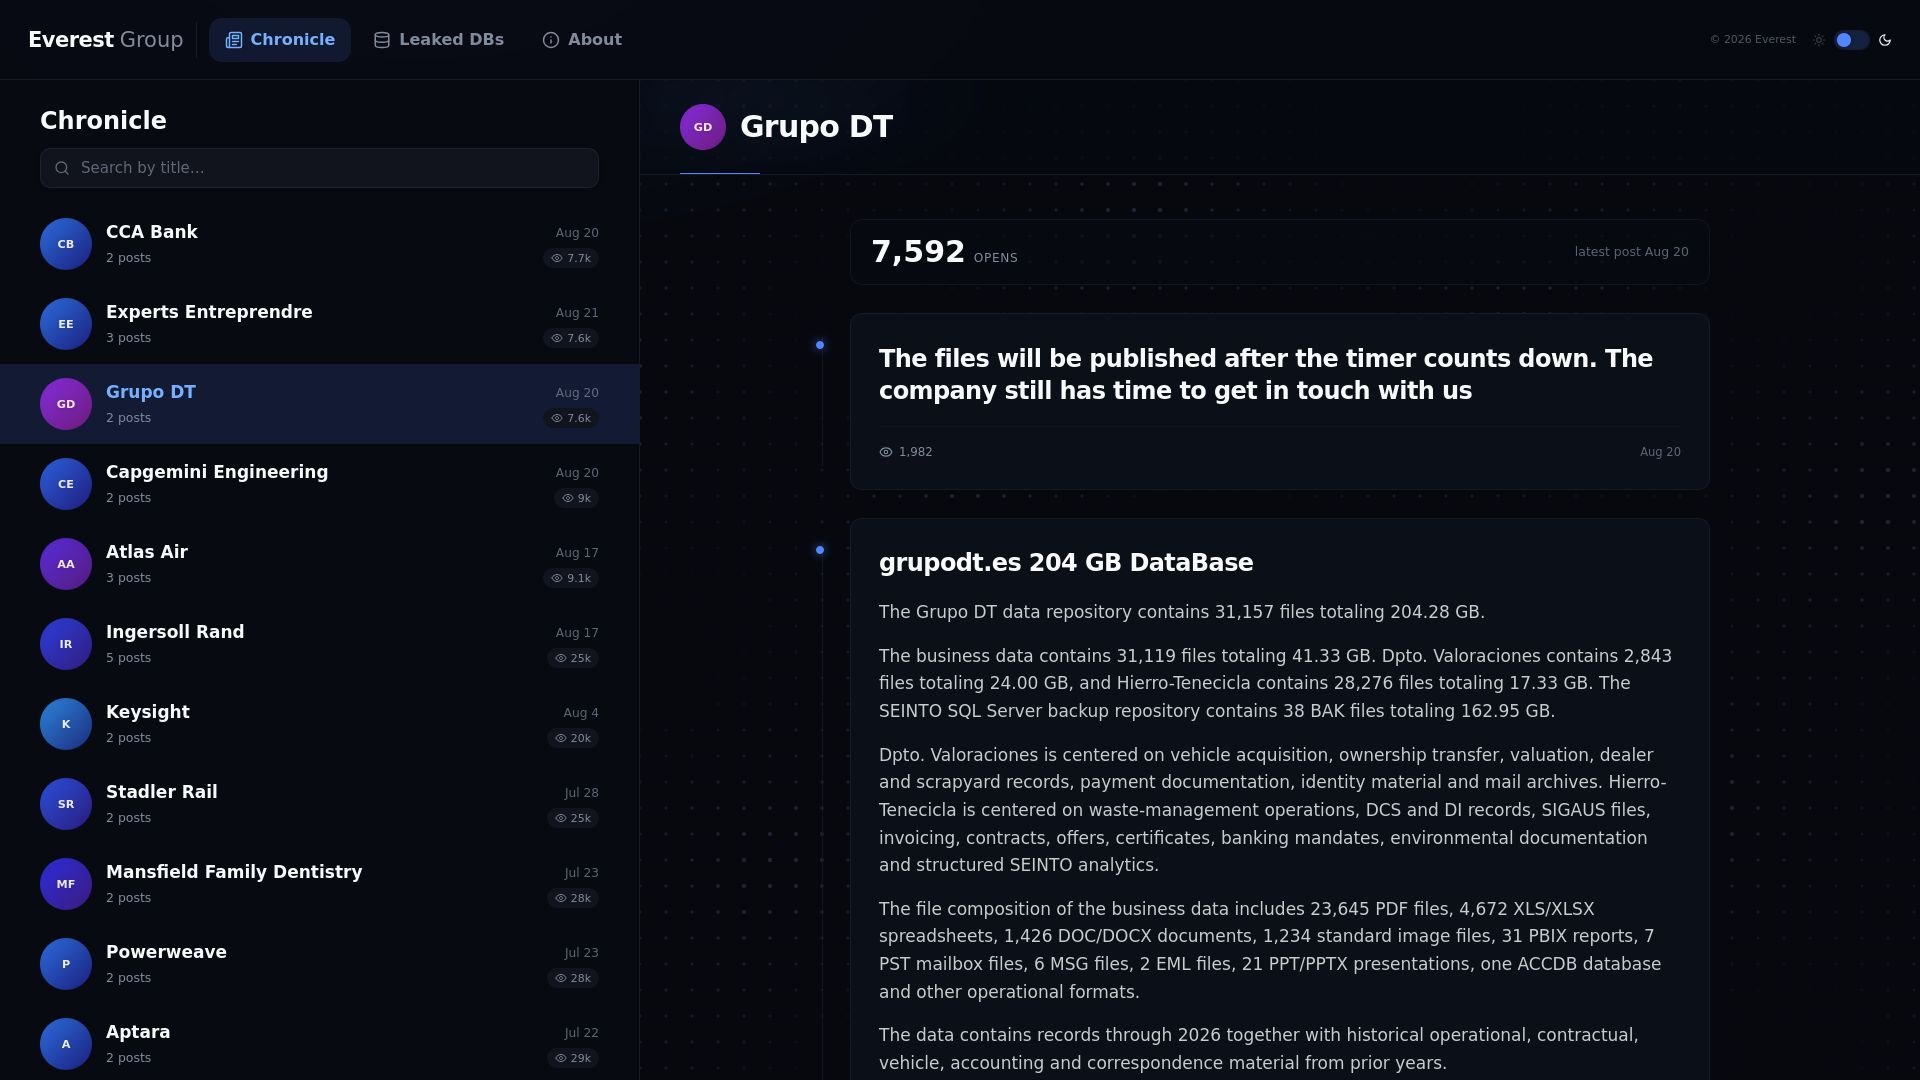
Task: Click the Aug 21 date on Experts Entreprendre
Action: coord(577,313)
